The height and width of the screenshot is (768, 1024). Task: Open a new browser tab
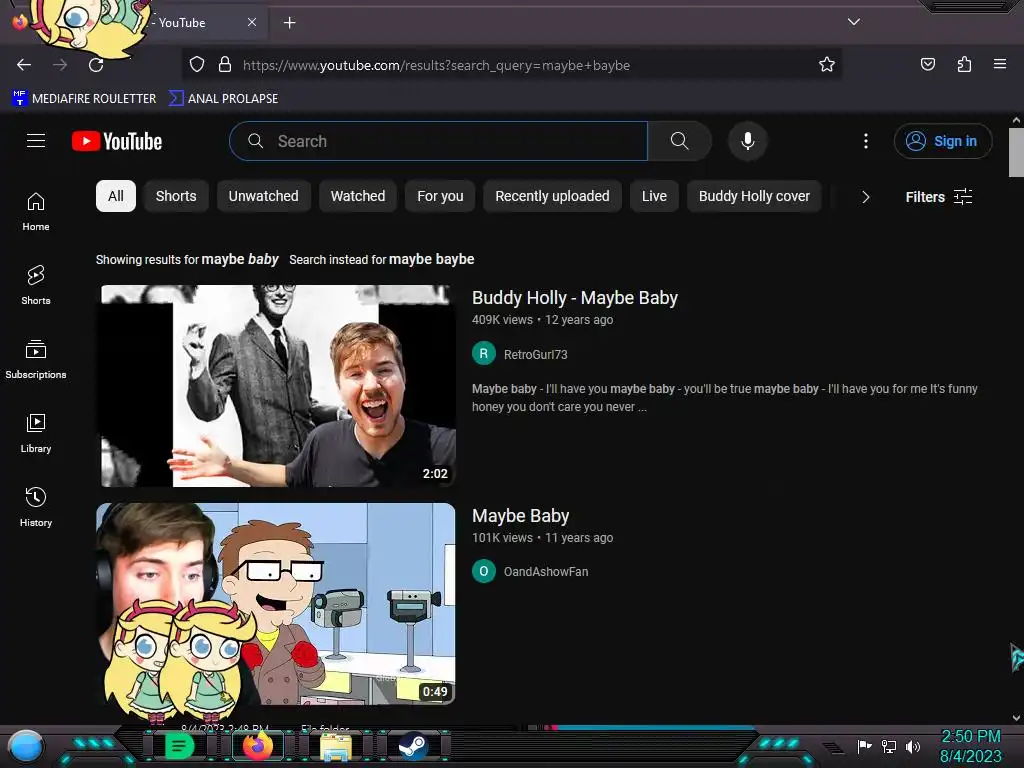[289, 23]
